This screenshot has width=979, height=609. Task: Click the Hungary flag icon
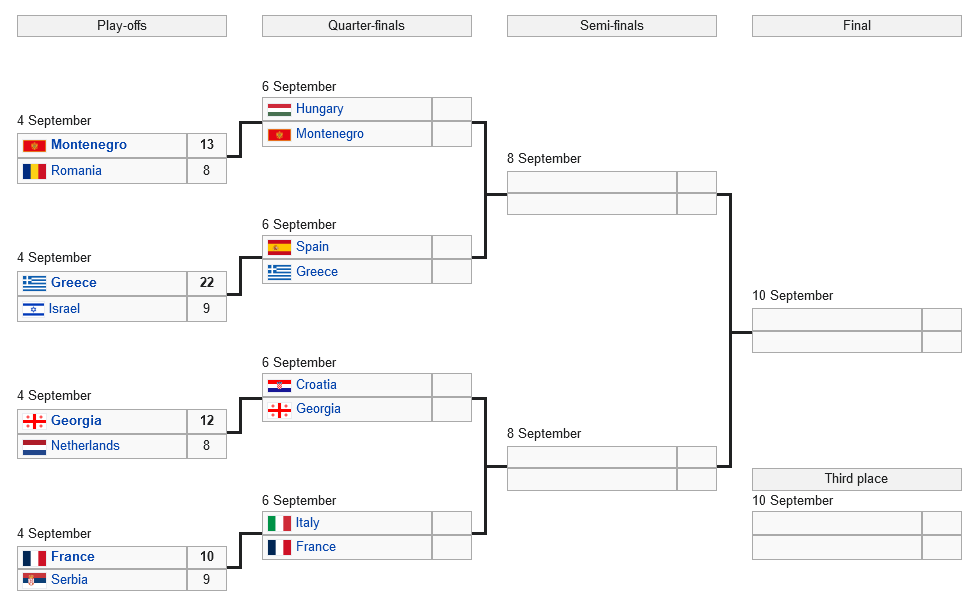pyautogui.click(x=279, y=109)
